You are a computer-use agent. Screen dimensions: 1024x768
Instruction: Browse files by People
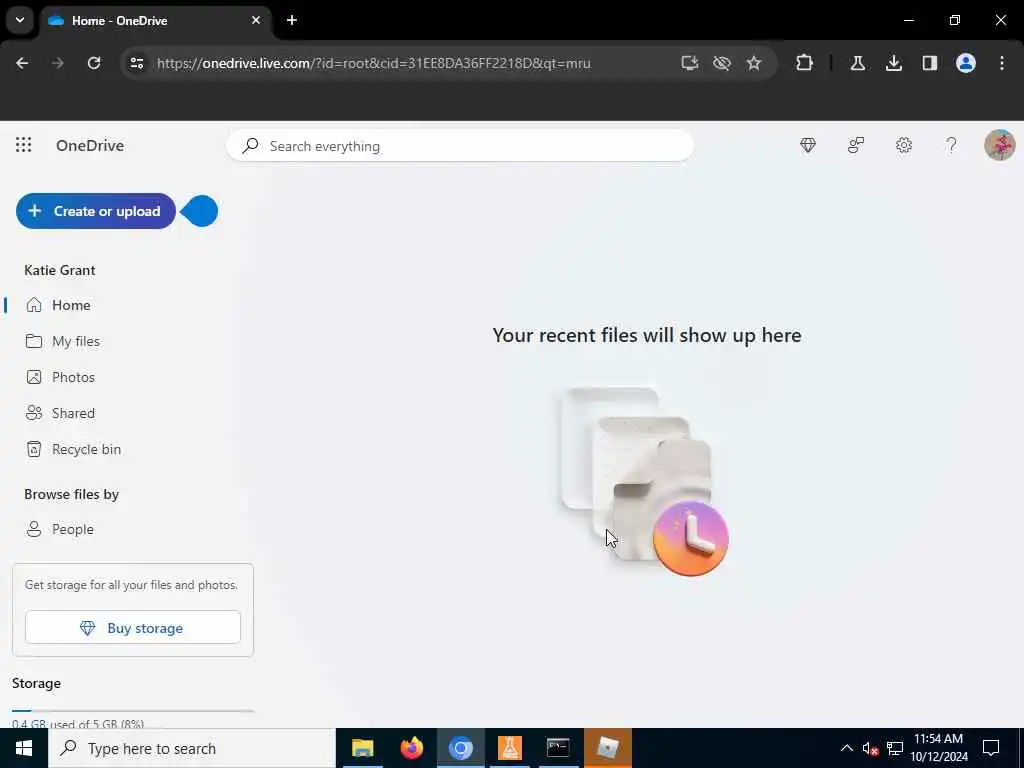click(60, 529)
